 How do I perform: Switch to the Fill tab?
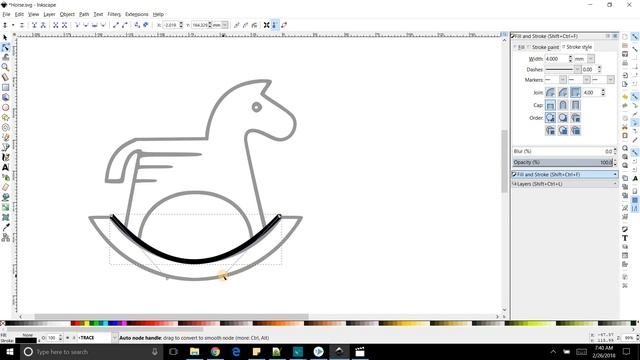[520, 47]
